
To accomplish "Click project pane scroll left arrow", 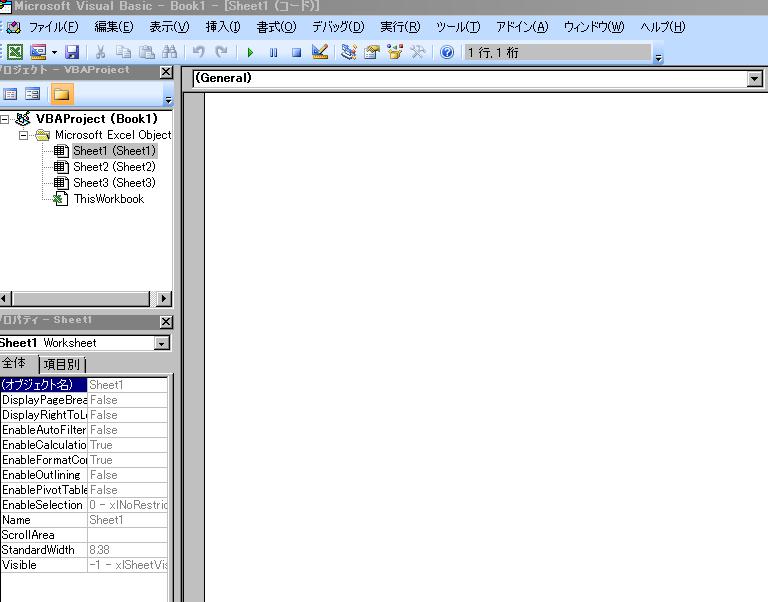I will [x=5, y=298].
